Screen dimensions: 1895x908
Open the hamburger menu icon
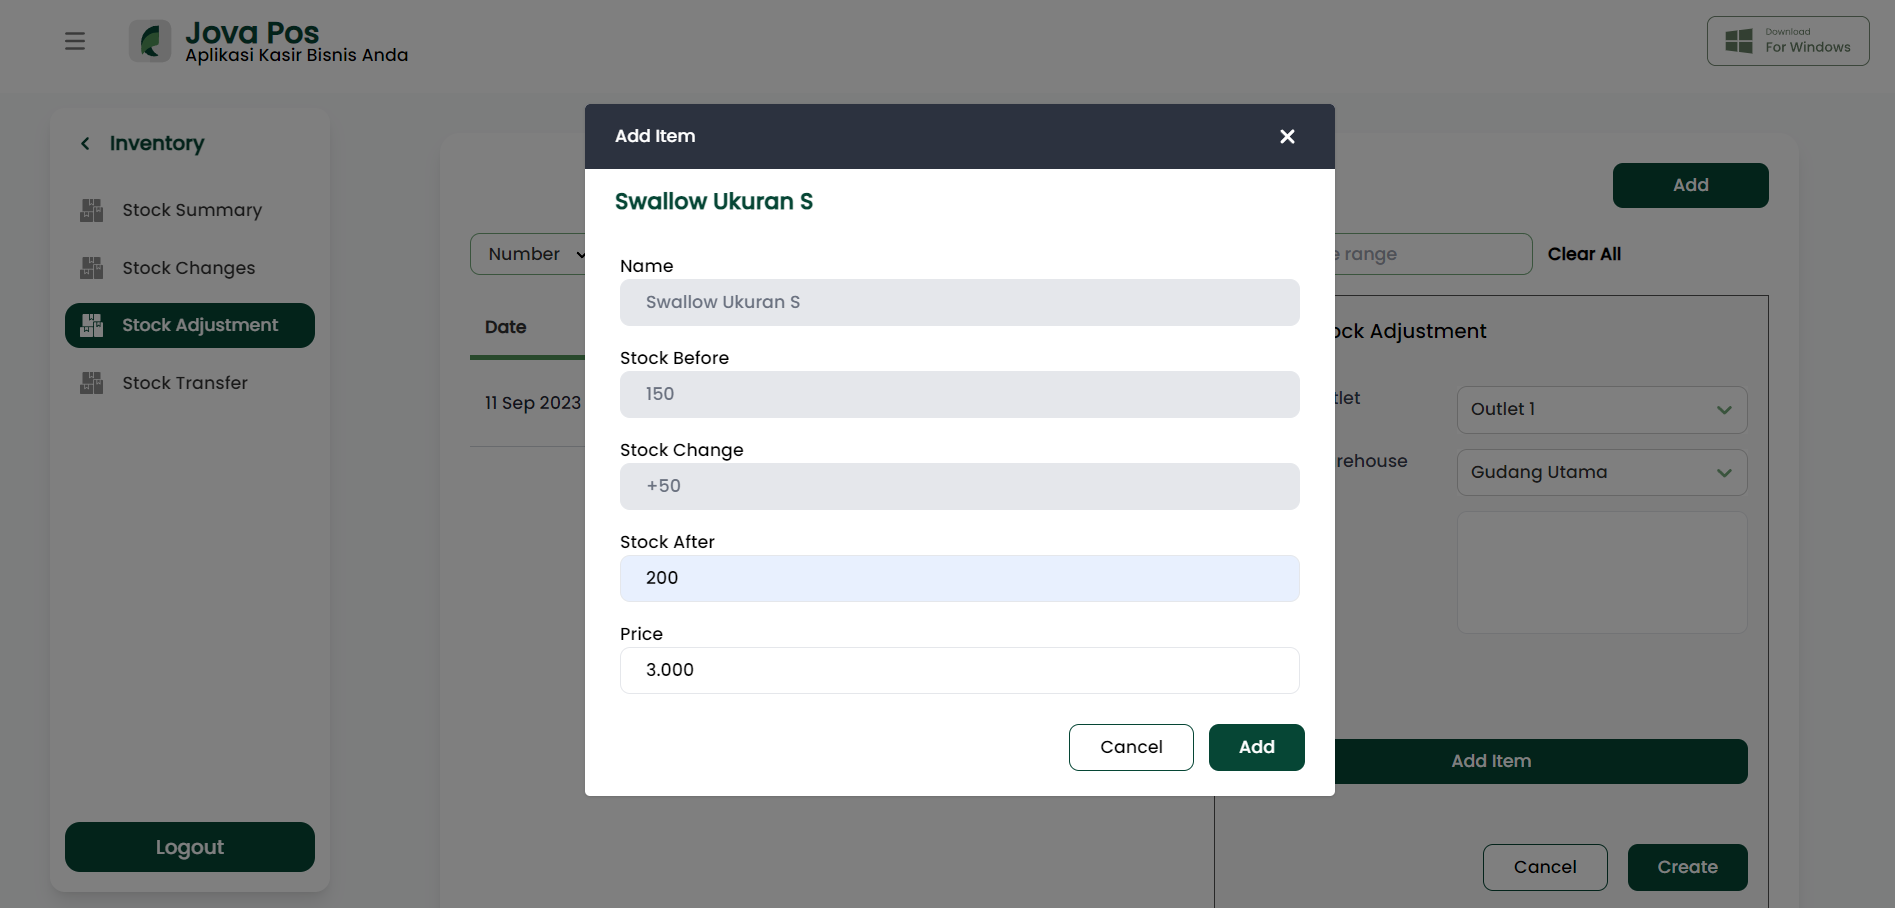click(75, 41)
